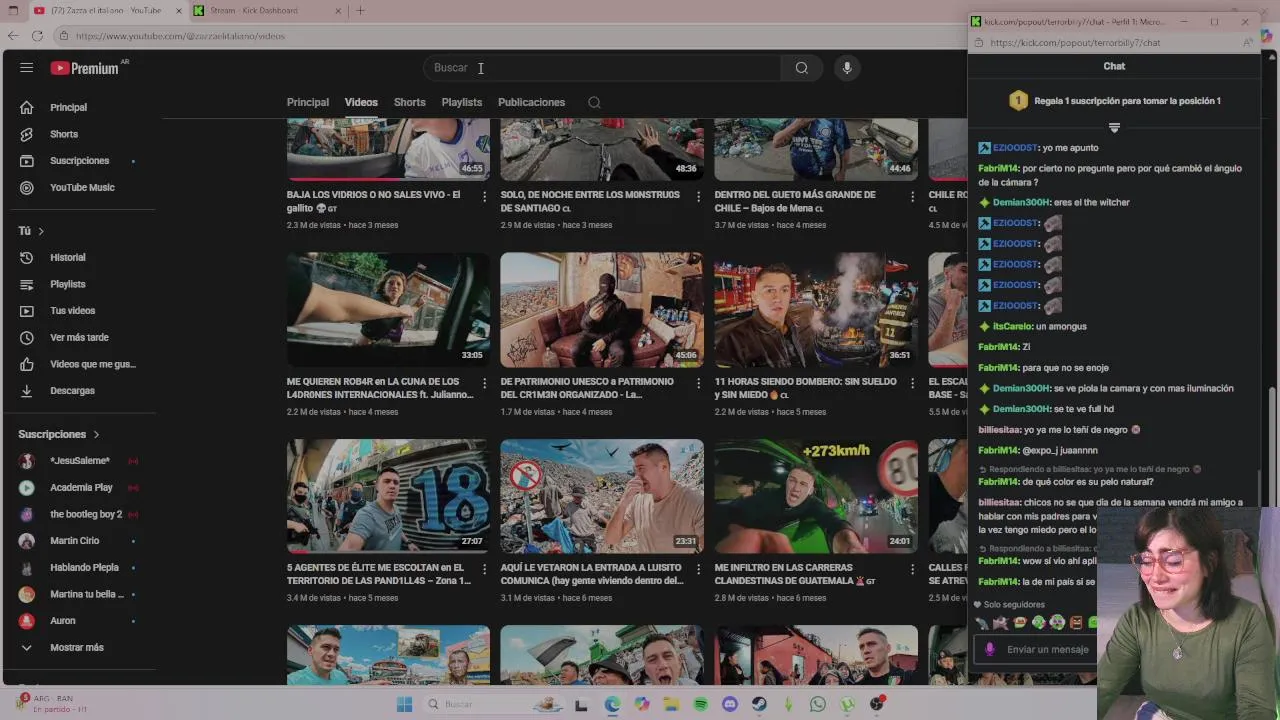This screenshot has width=1280, height=720.
Task: Click YouTube address bar URL
Action: (x=180, y=36)
